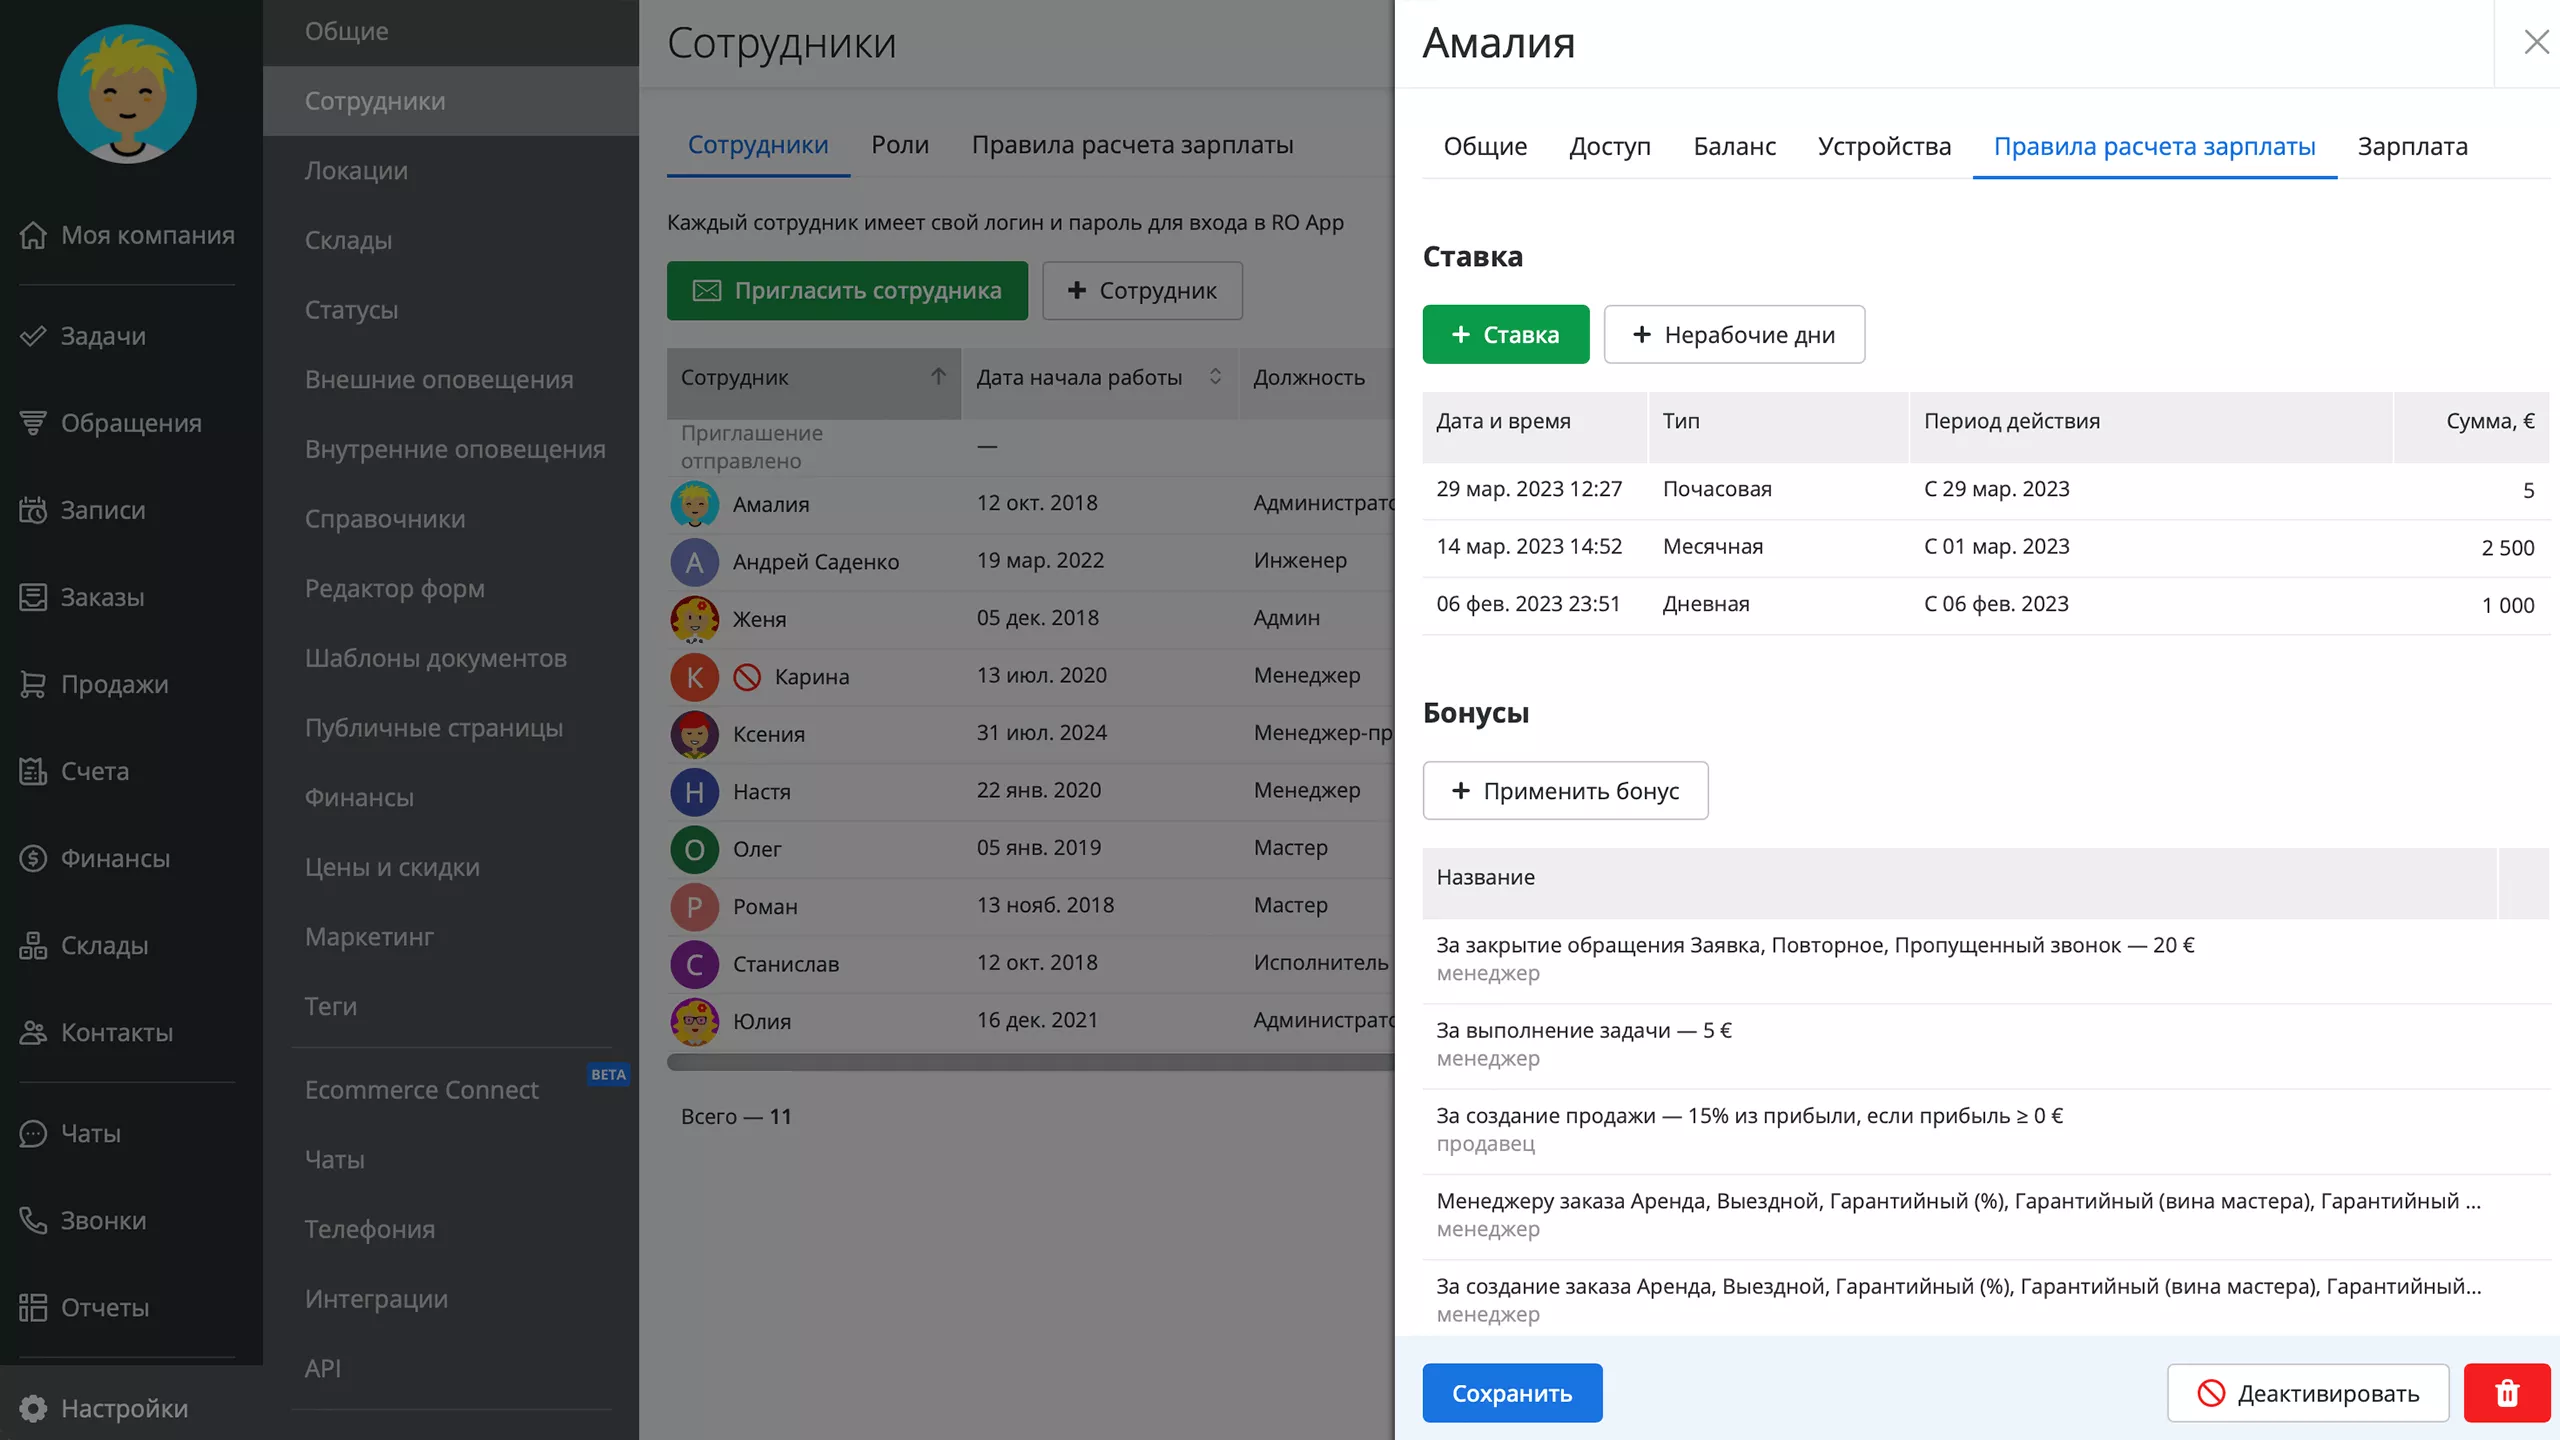Image resolution: width=2560 pixels, height=1440 pixels.
Task: Click the red trash delete icon
Action: click(2506, 1393)
